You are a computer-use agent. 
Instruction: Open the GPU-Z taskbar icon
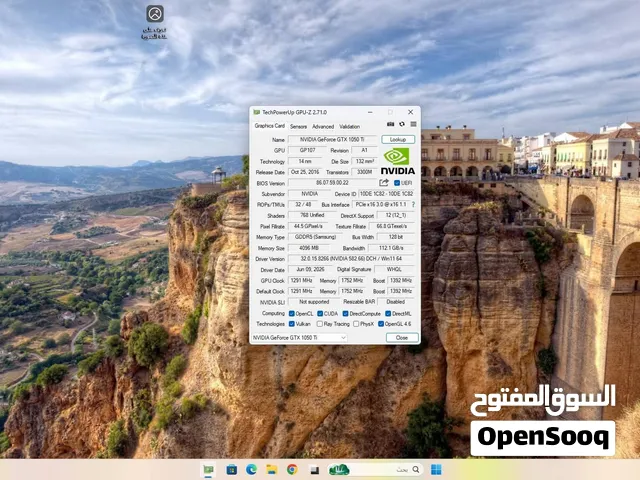coord(209,470)
